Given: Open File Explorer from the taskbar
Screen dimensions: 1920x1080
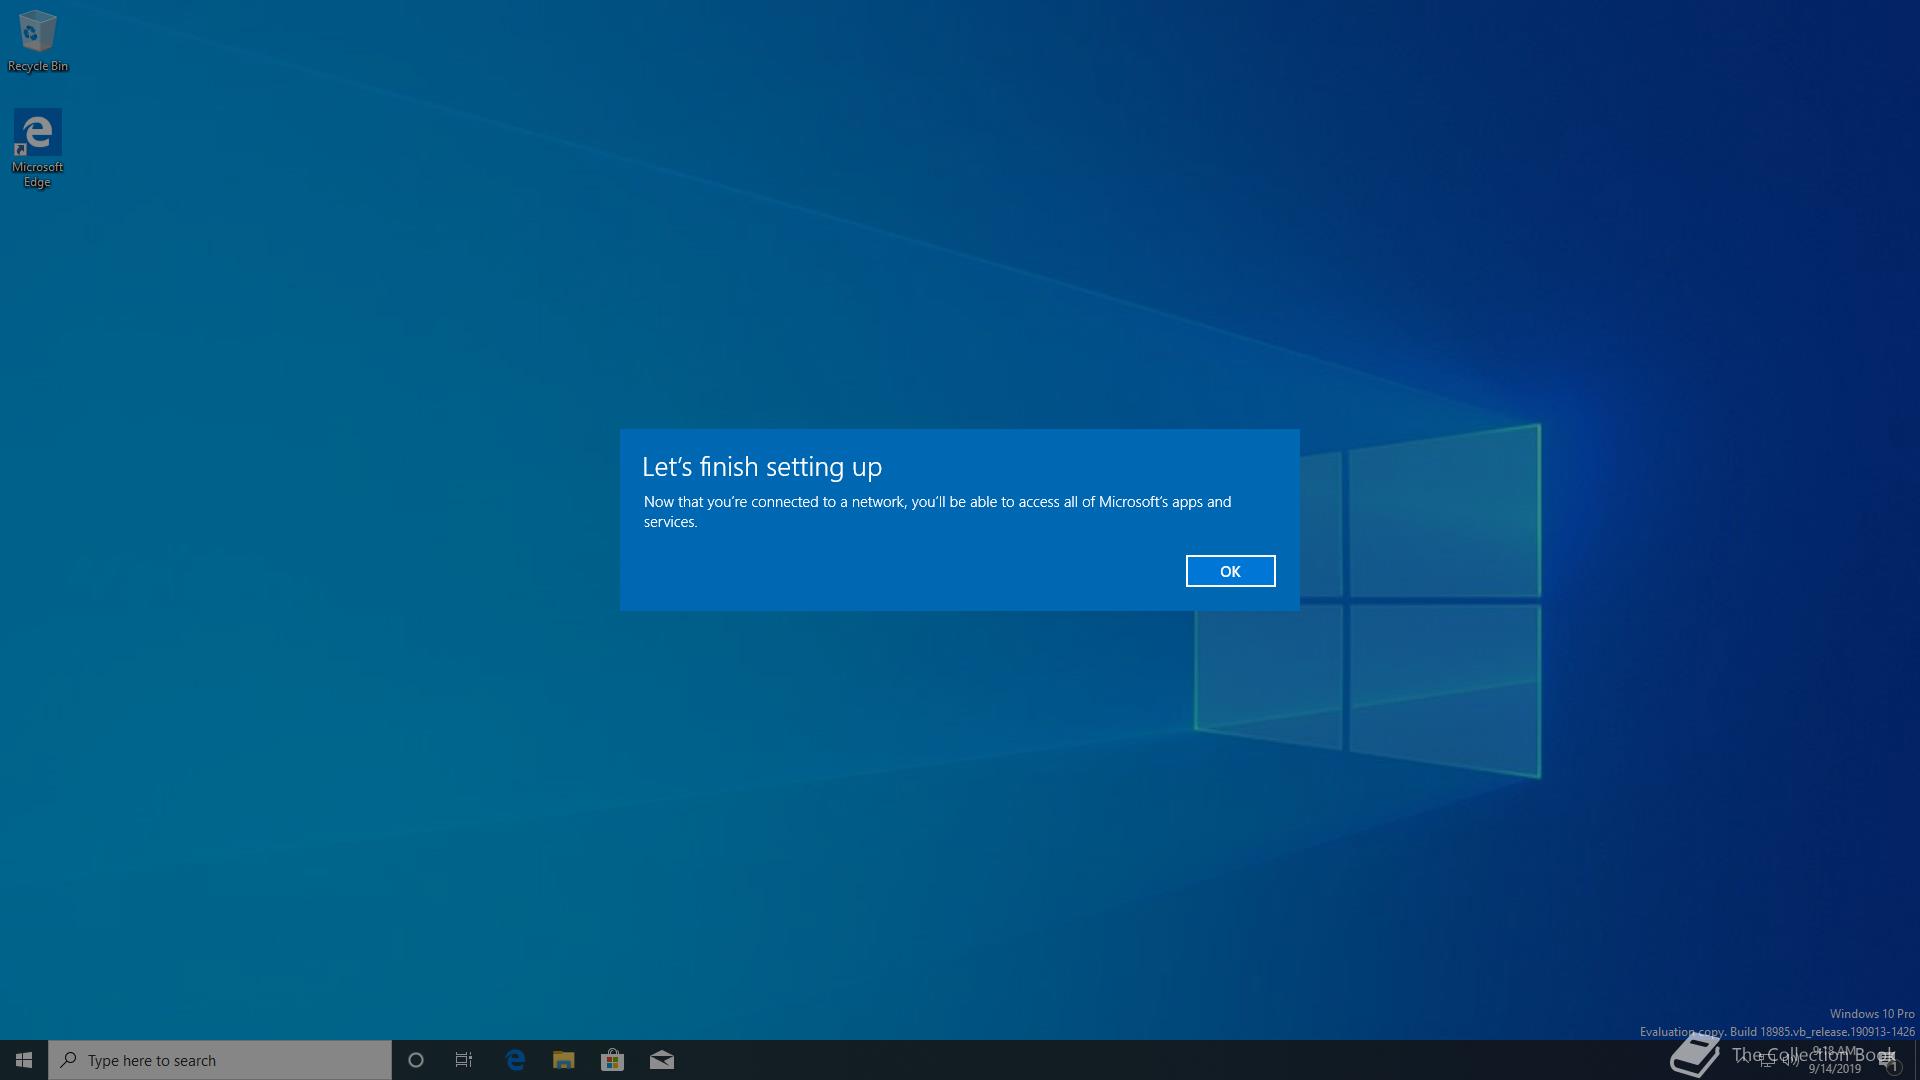Looking at the screenshot, I should 563,1060.
